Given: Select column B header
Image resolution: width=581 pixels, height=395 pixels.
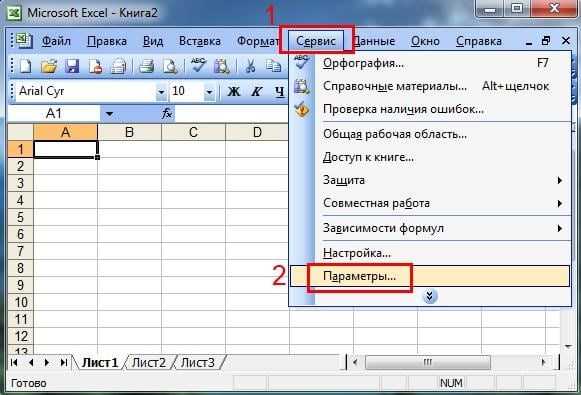Looking at the screenshot, I should [129, 132].
